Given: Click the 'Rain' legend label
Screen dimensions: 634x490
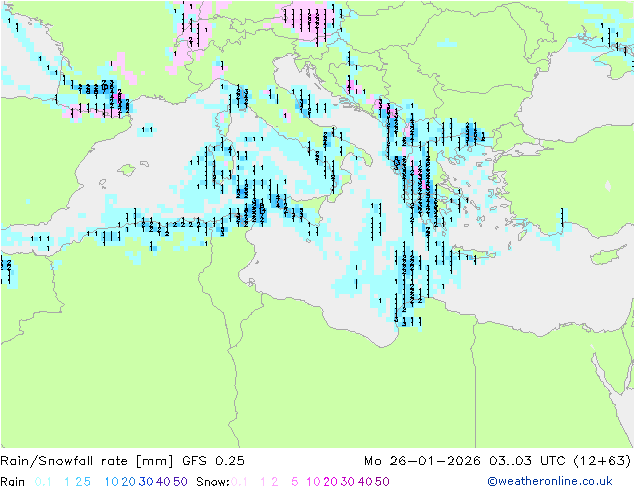Looking at the screenshot, I should (x=13, y=482).
